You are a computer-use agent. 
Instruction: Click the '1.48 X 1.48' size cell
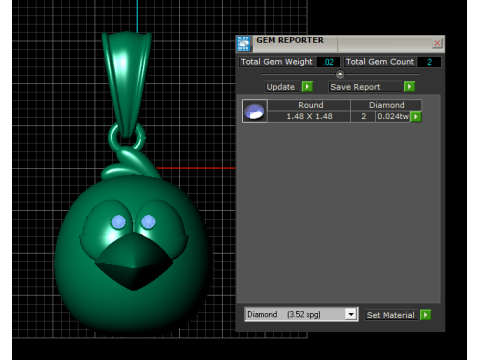point(309,116)
